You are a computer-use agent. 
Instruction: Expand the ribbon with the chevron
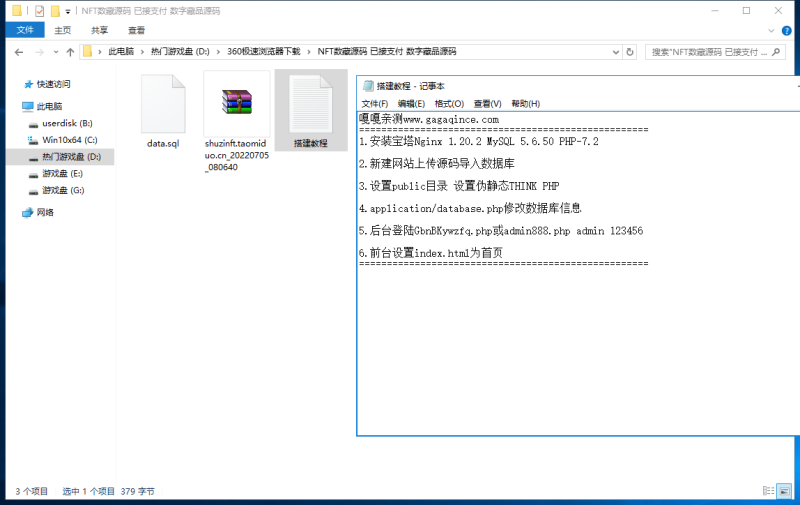pos(771,31)
